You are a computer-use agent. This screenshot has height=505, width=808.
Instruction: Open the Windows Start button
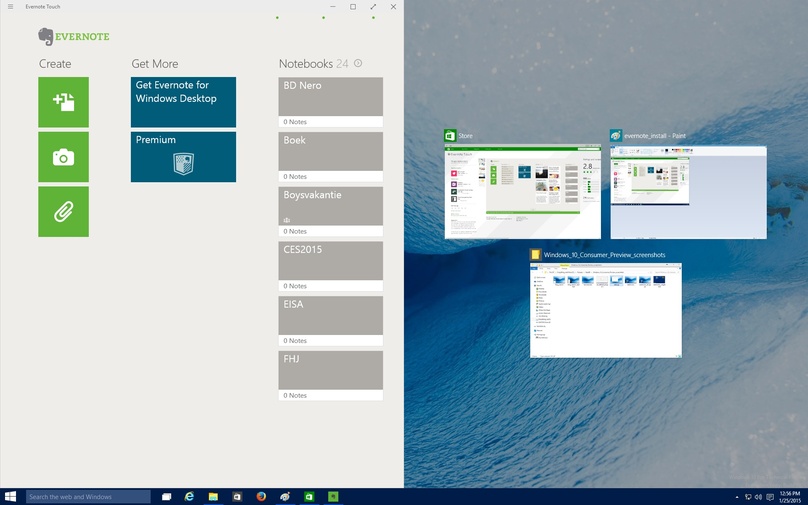[x=10, y=497]
